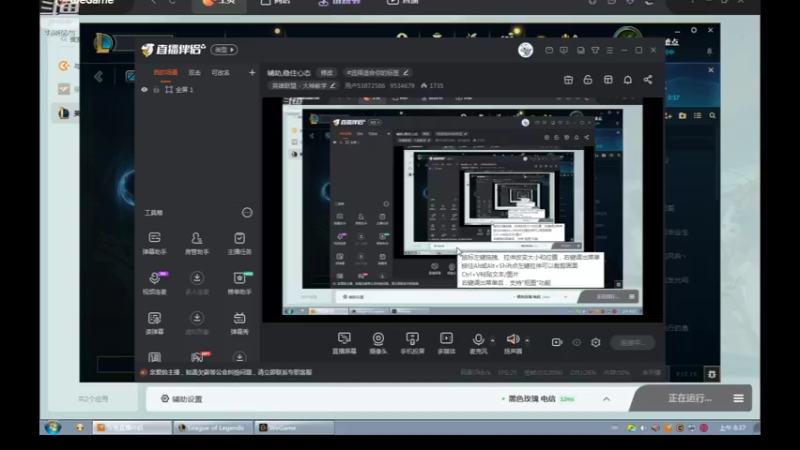
Task: Open the 读弹幕 tool
Action: [155, 323]
